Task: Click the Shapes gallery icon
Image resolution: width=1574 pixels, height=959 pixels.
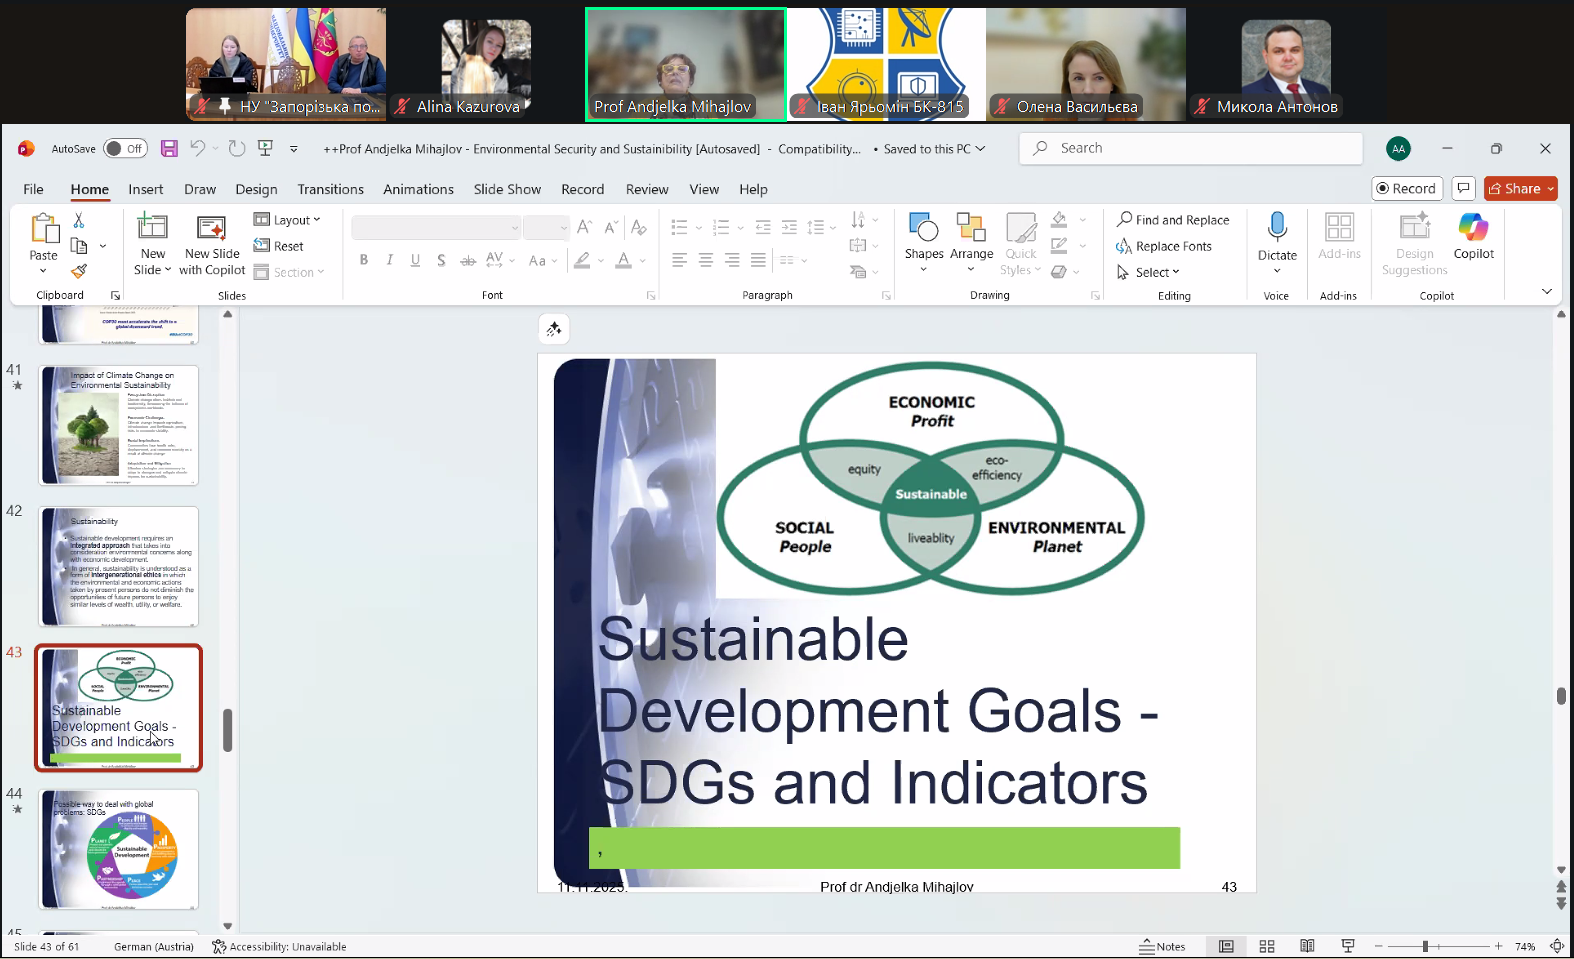Action: pos(923,228)
